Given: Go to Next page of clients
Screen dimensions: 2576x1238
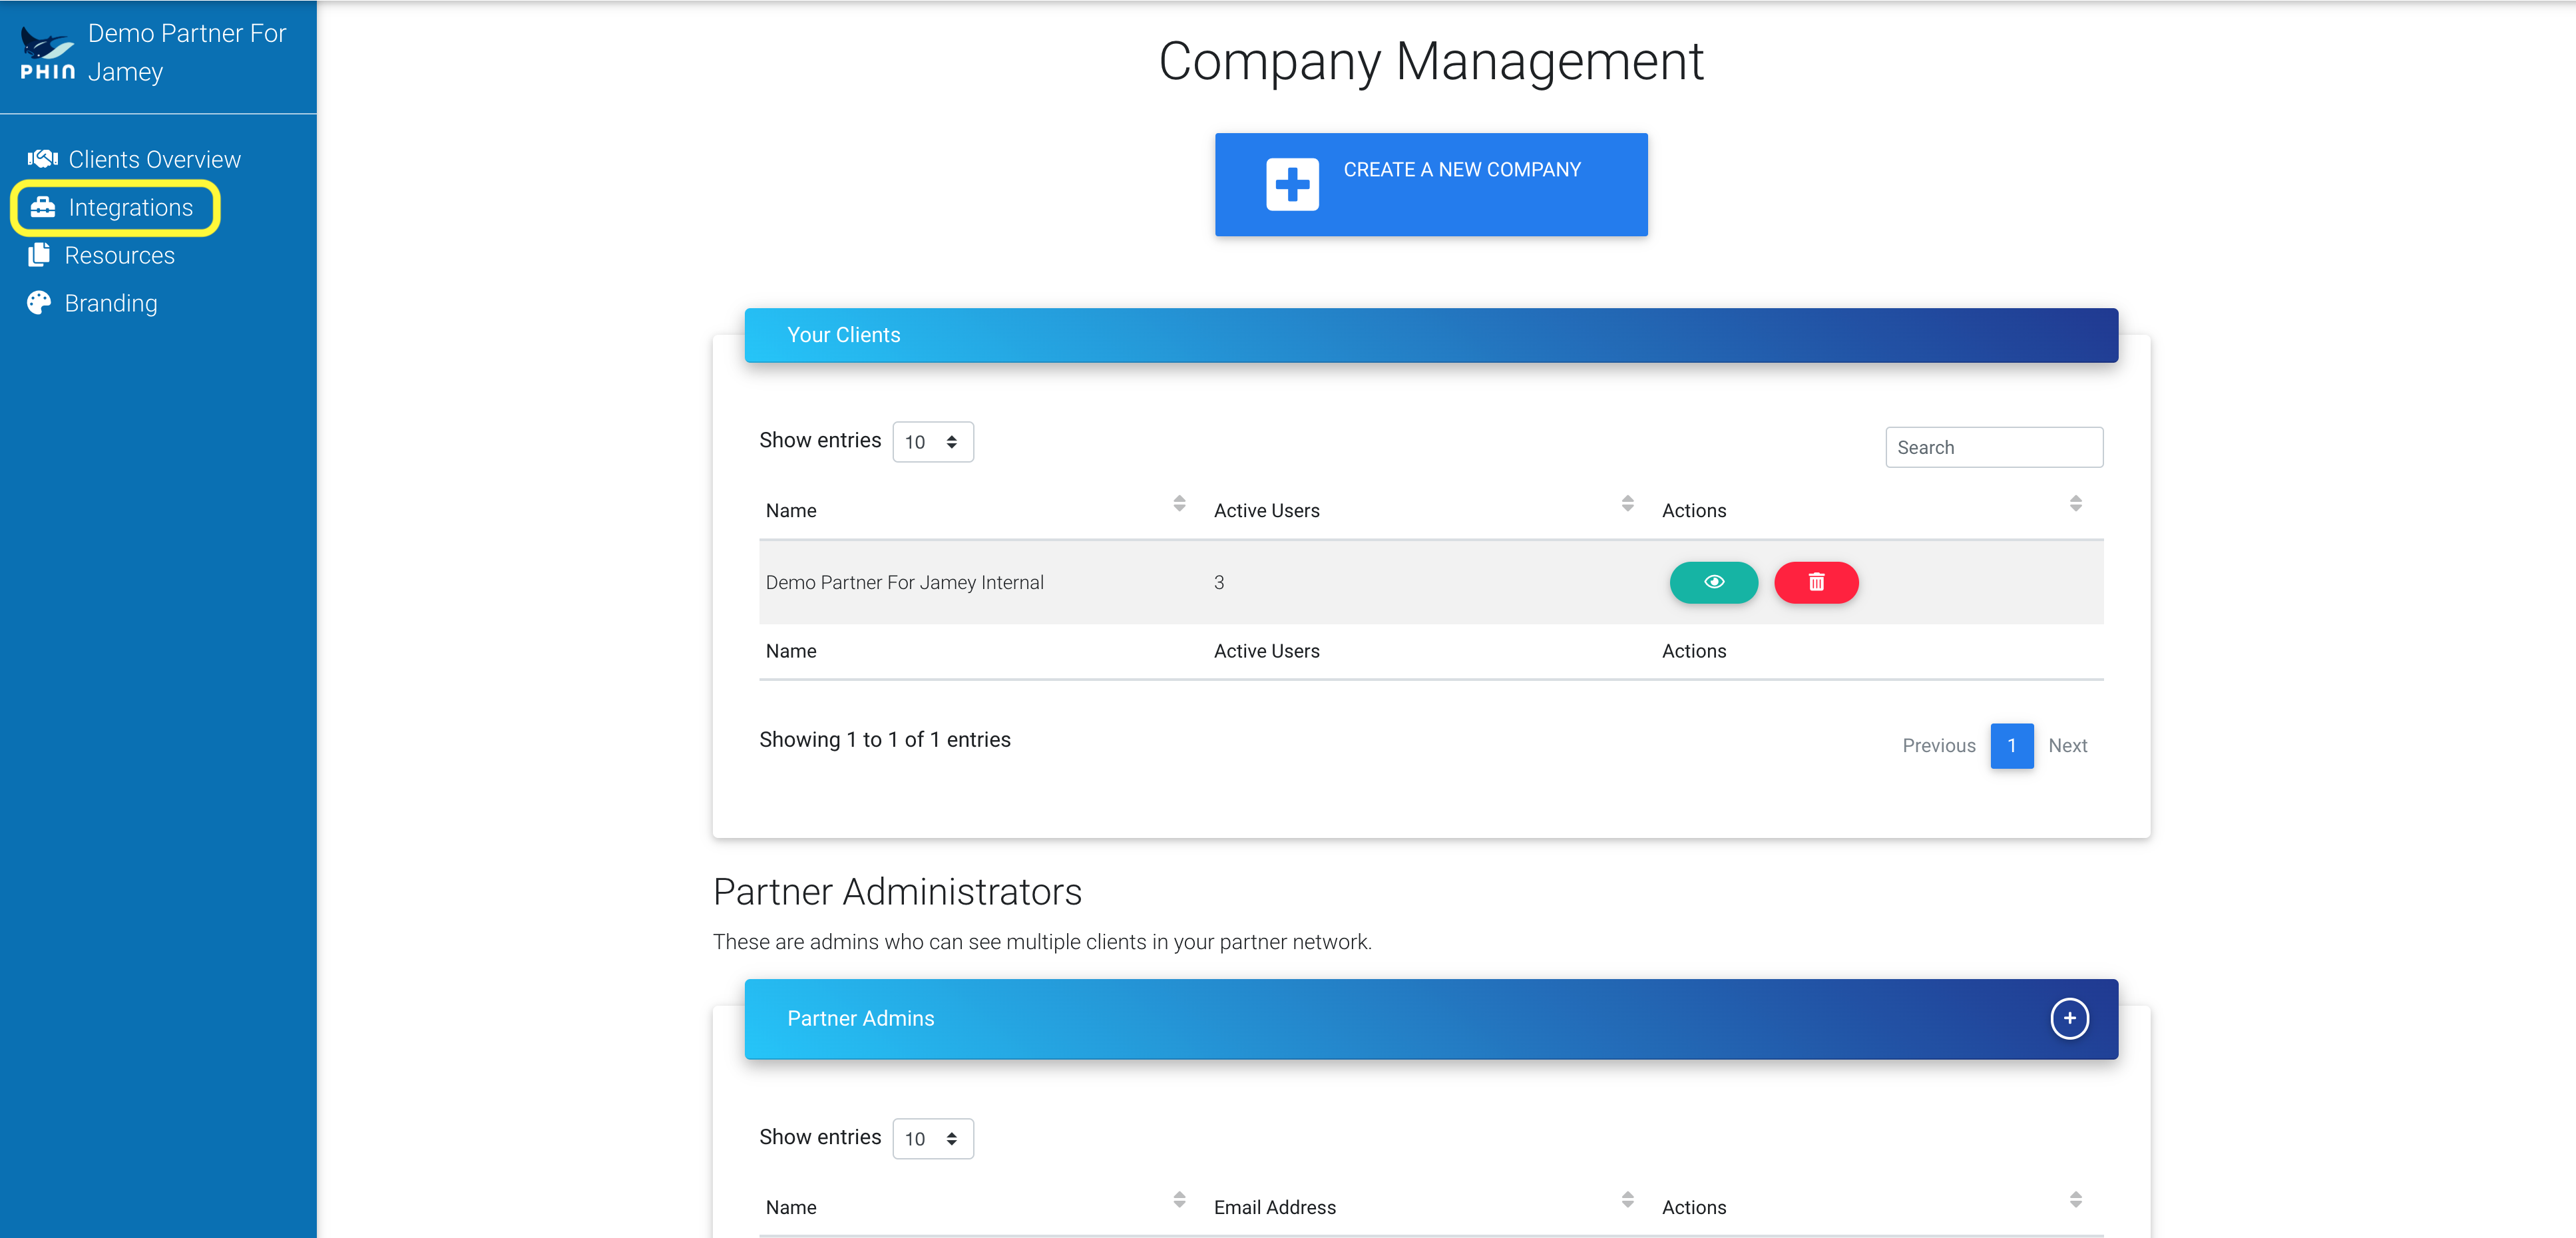Looking at the screenshot, I should click(x=2067, y=746).
